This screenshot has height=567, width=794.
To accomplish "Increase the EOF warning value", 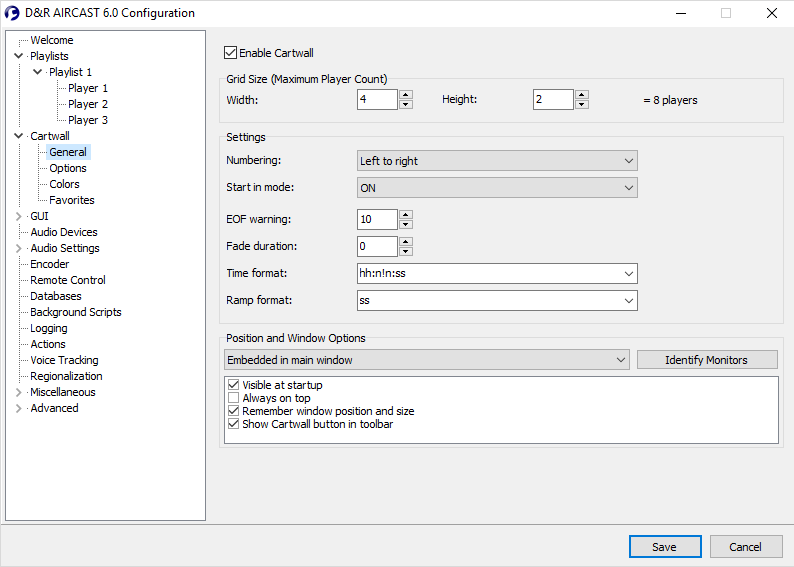I will [405, 214].
